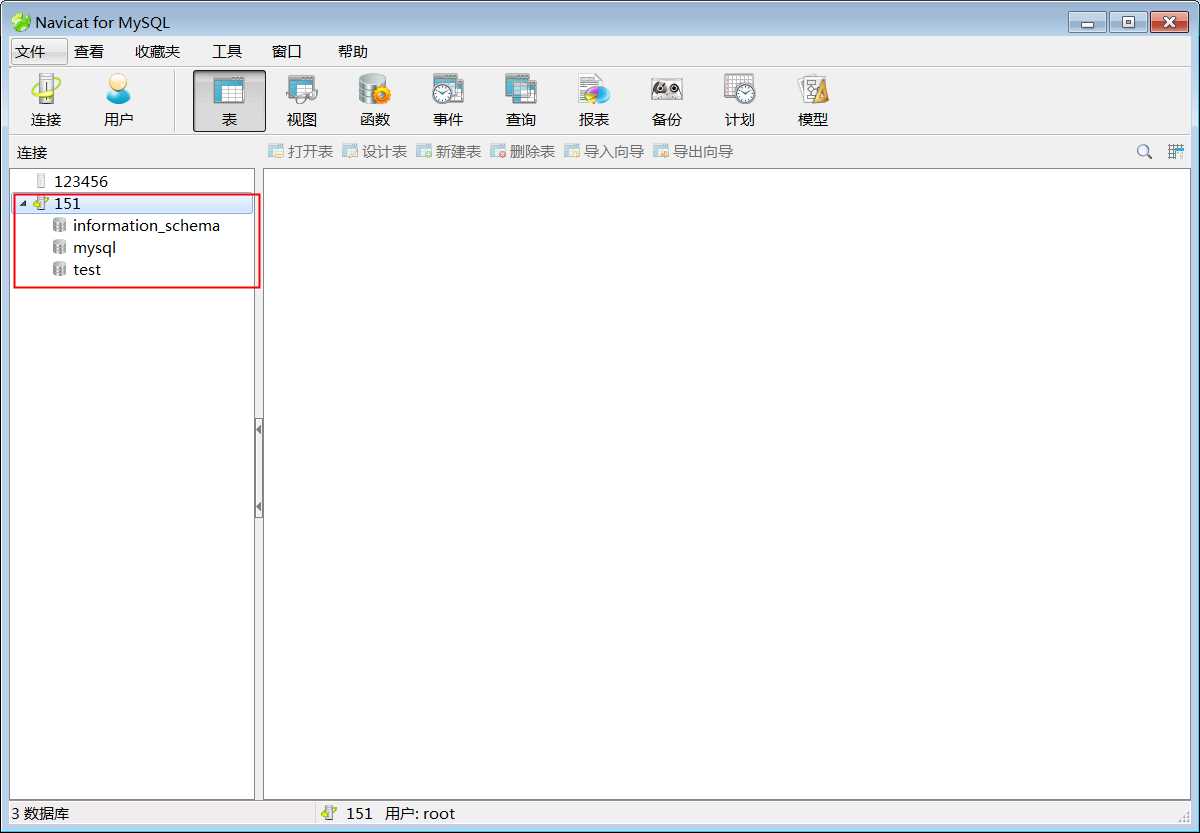Select the 表 tables toolbar icon
This screenshot has height=833, width=1200.
click(x=229, y=101)
